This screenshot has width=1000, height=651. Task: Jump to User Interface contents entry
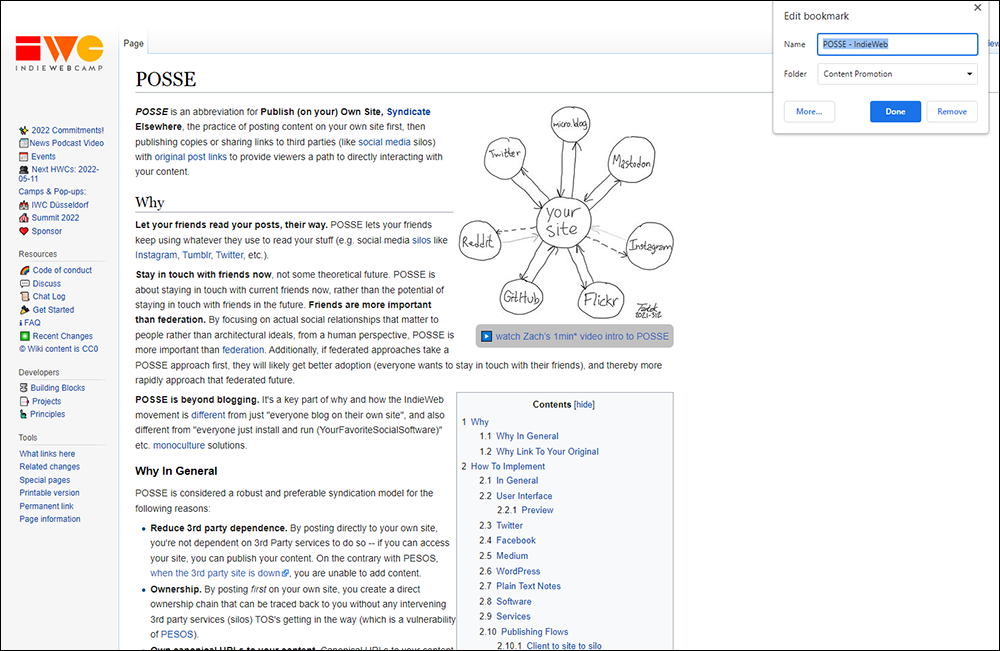524,496
